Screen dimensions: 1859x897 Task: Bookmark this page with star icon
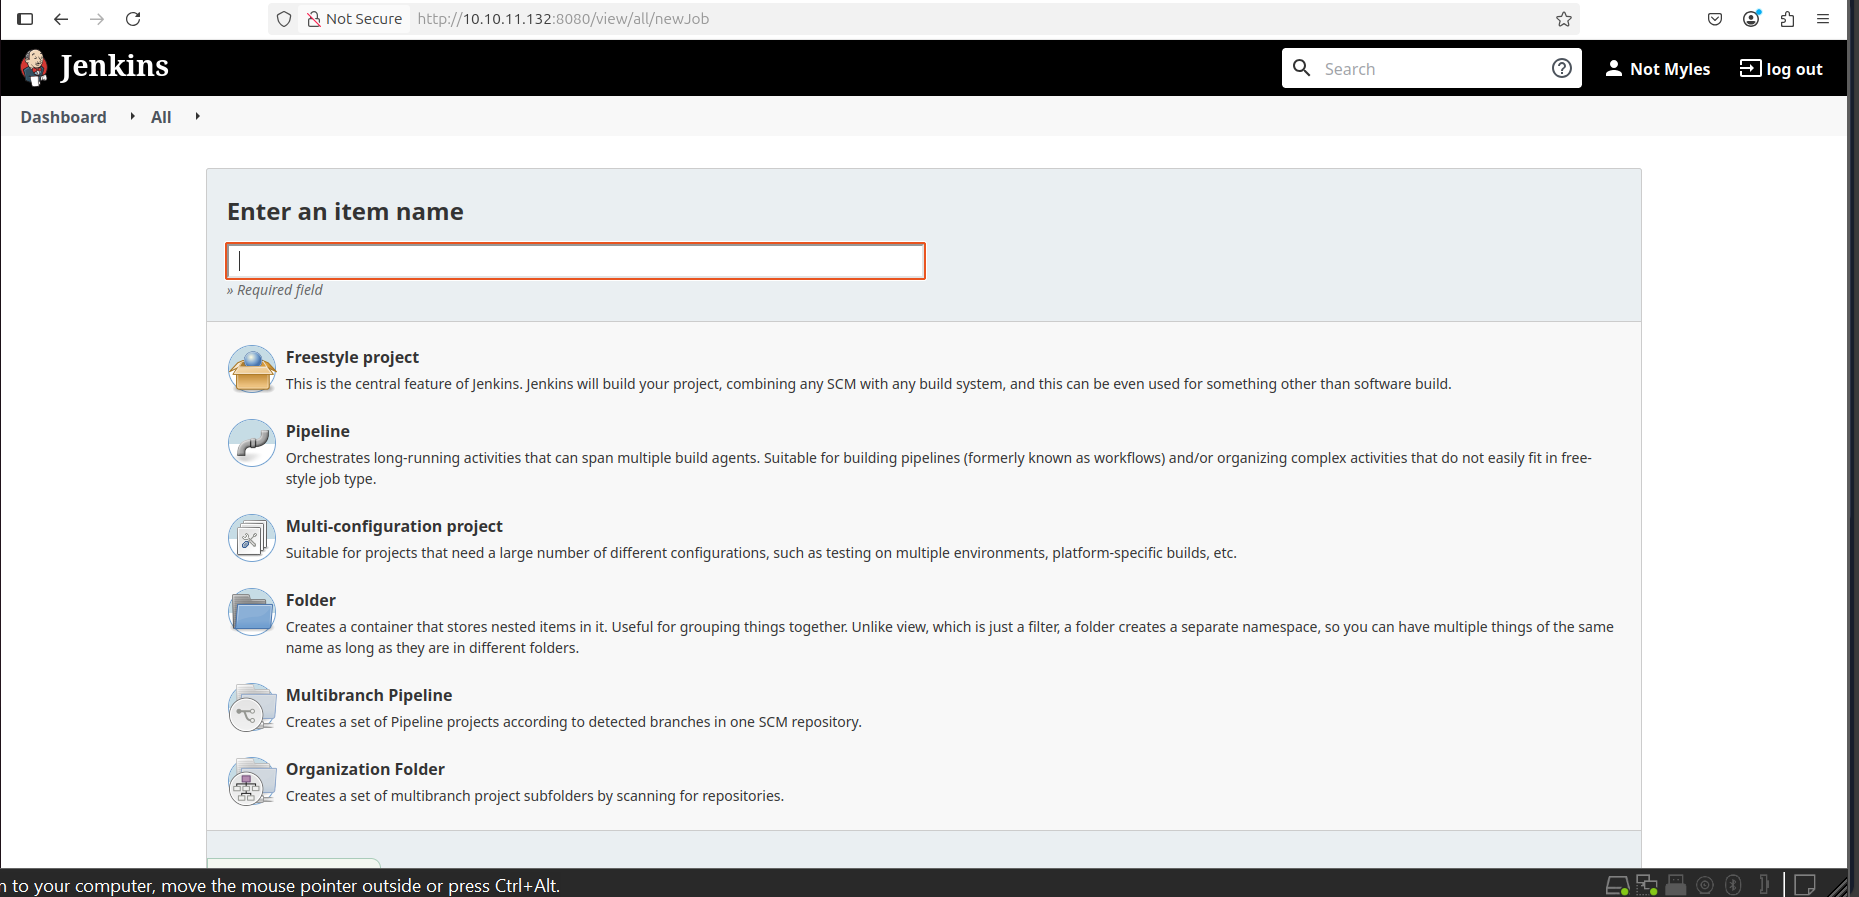pos(1564,19)
